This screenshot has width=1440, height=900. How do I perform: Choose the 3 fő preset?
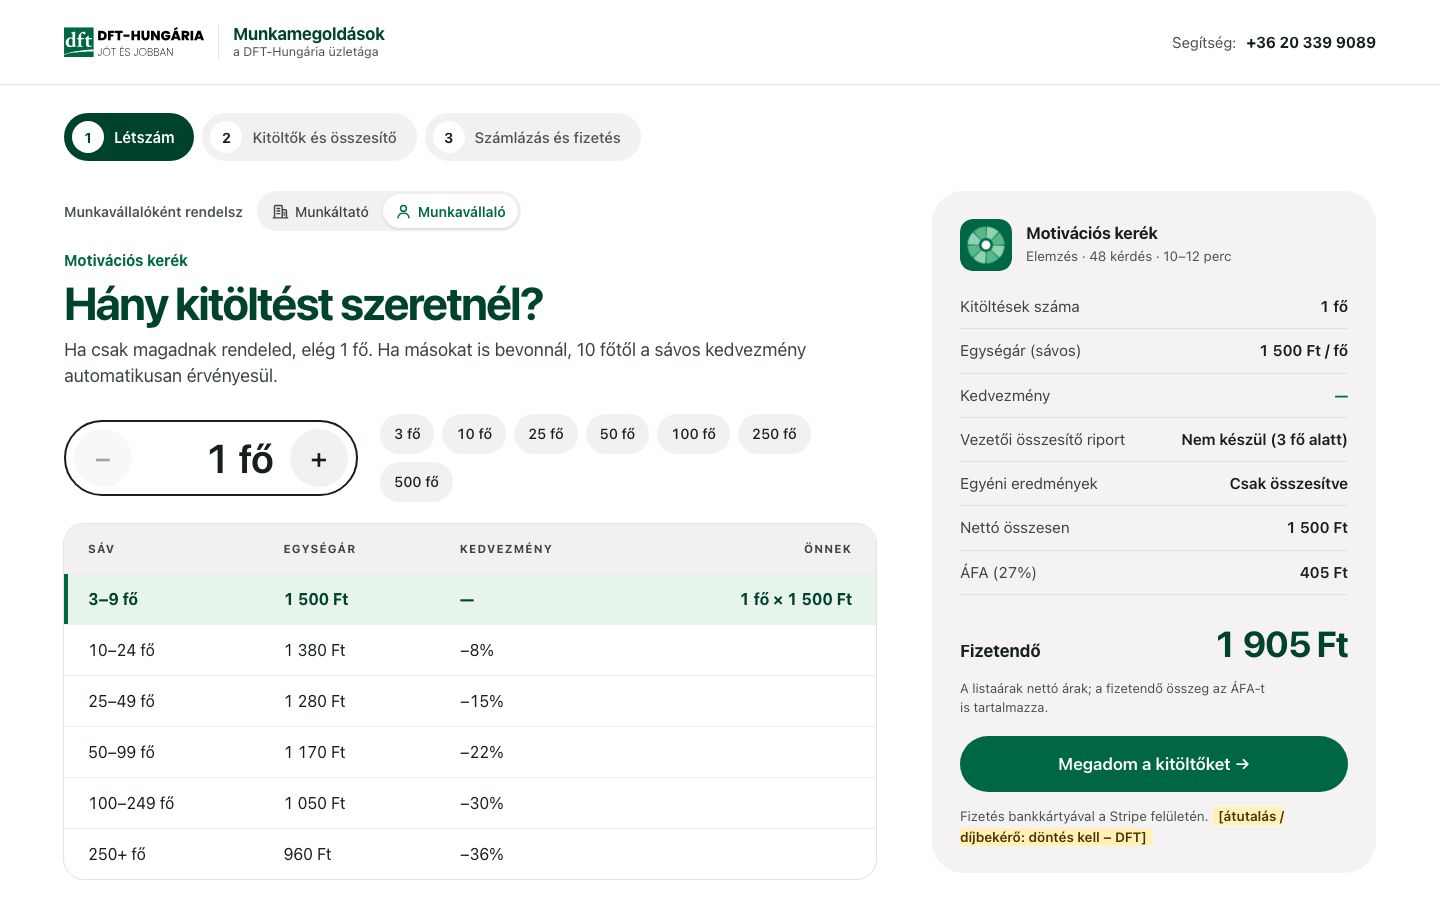pos(407,434)
